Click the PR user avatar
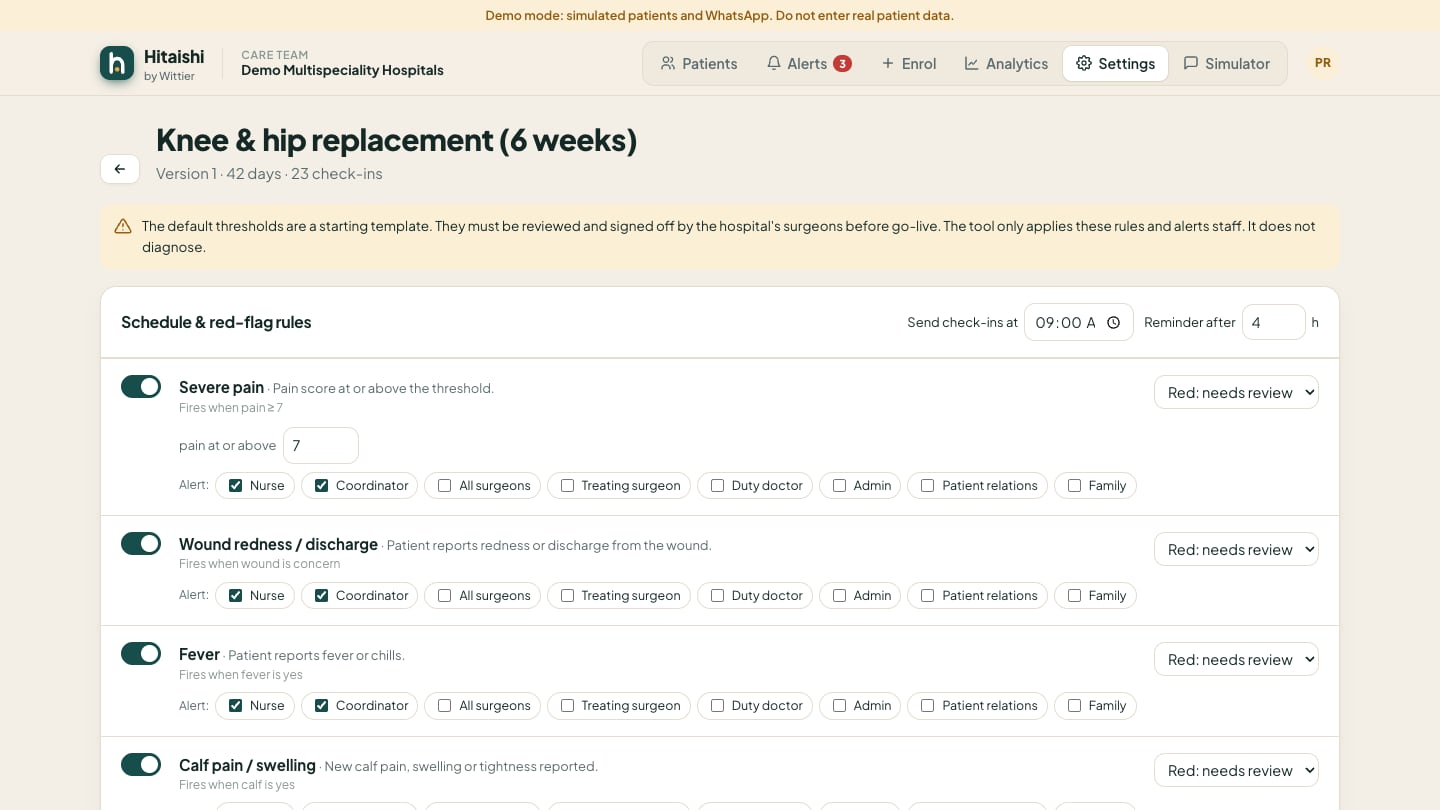1440x810 pixels. tap(1322, 63)
